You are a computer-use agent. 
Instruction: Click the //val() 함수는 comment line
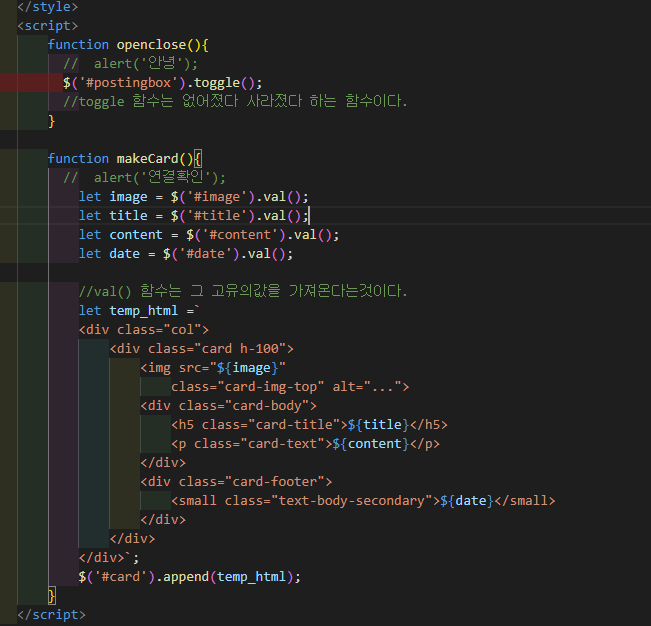pos(243,291)
